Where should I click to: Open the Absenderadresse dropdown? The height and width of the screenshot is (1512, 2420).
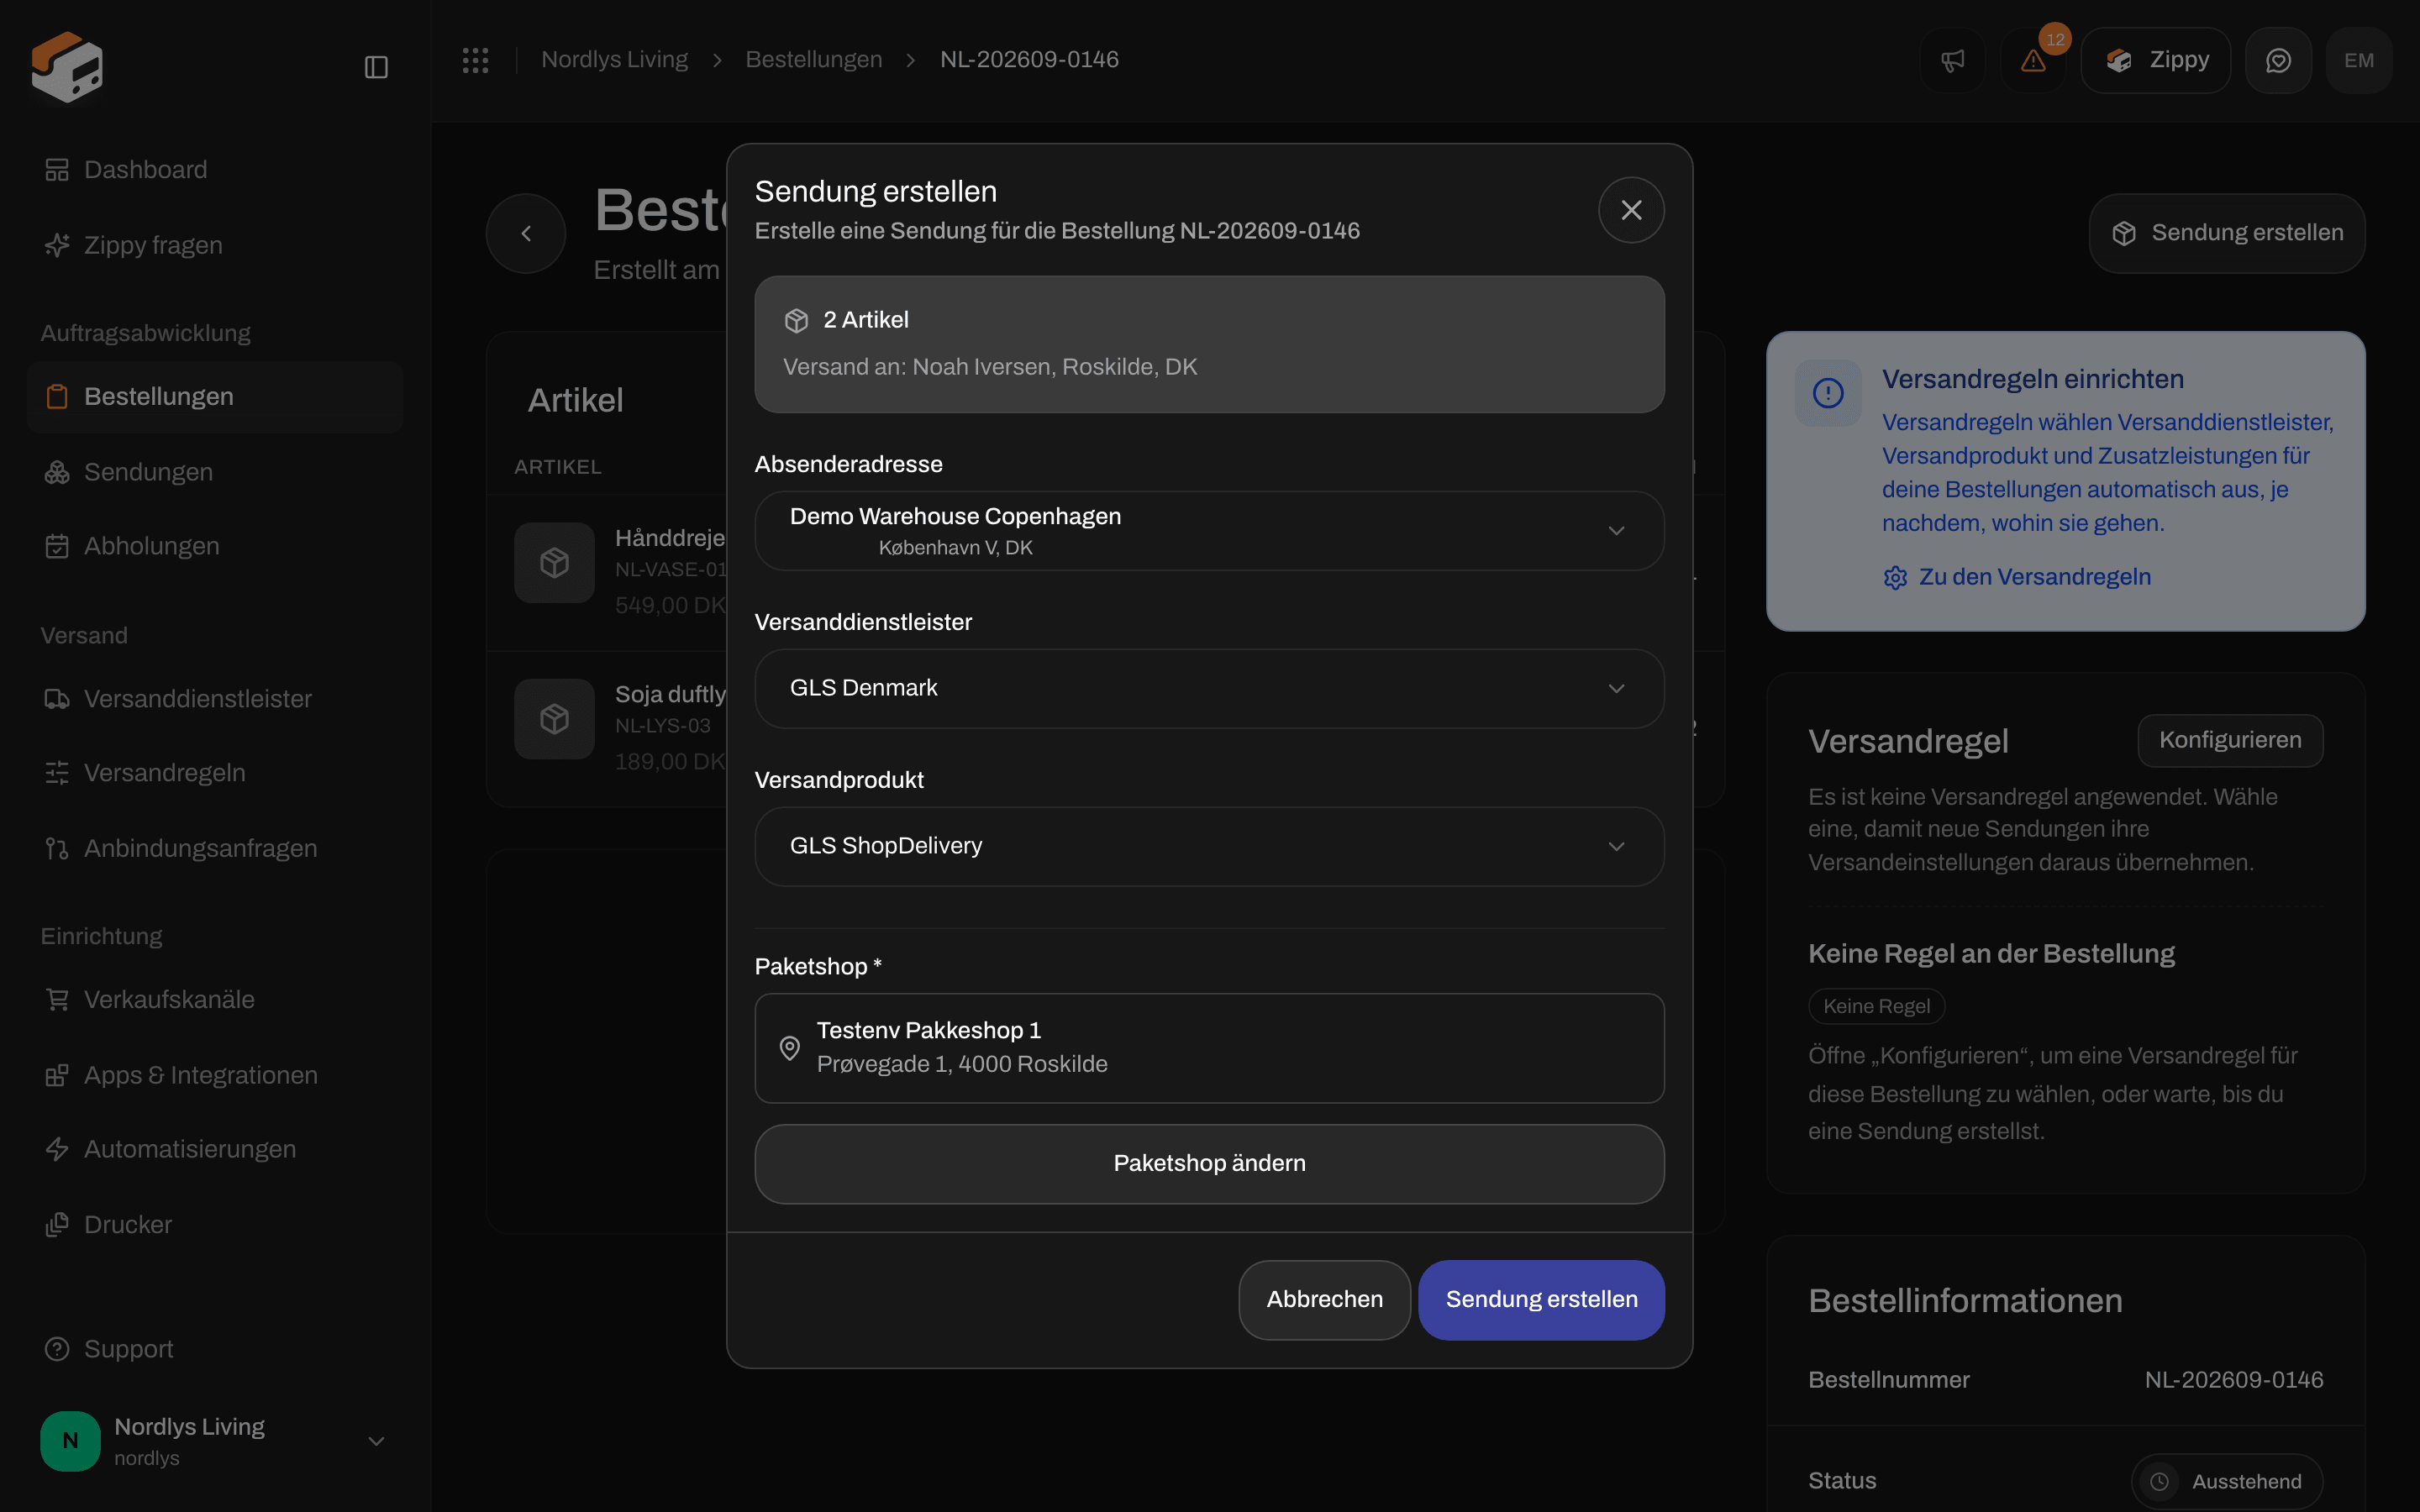coord(1209,531)
